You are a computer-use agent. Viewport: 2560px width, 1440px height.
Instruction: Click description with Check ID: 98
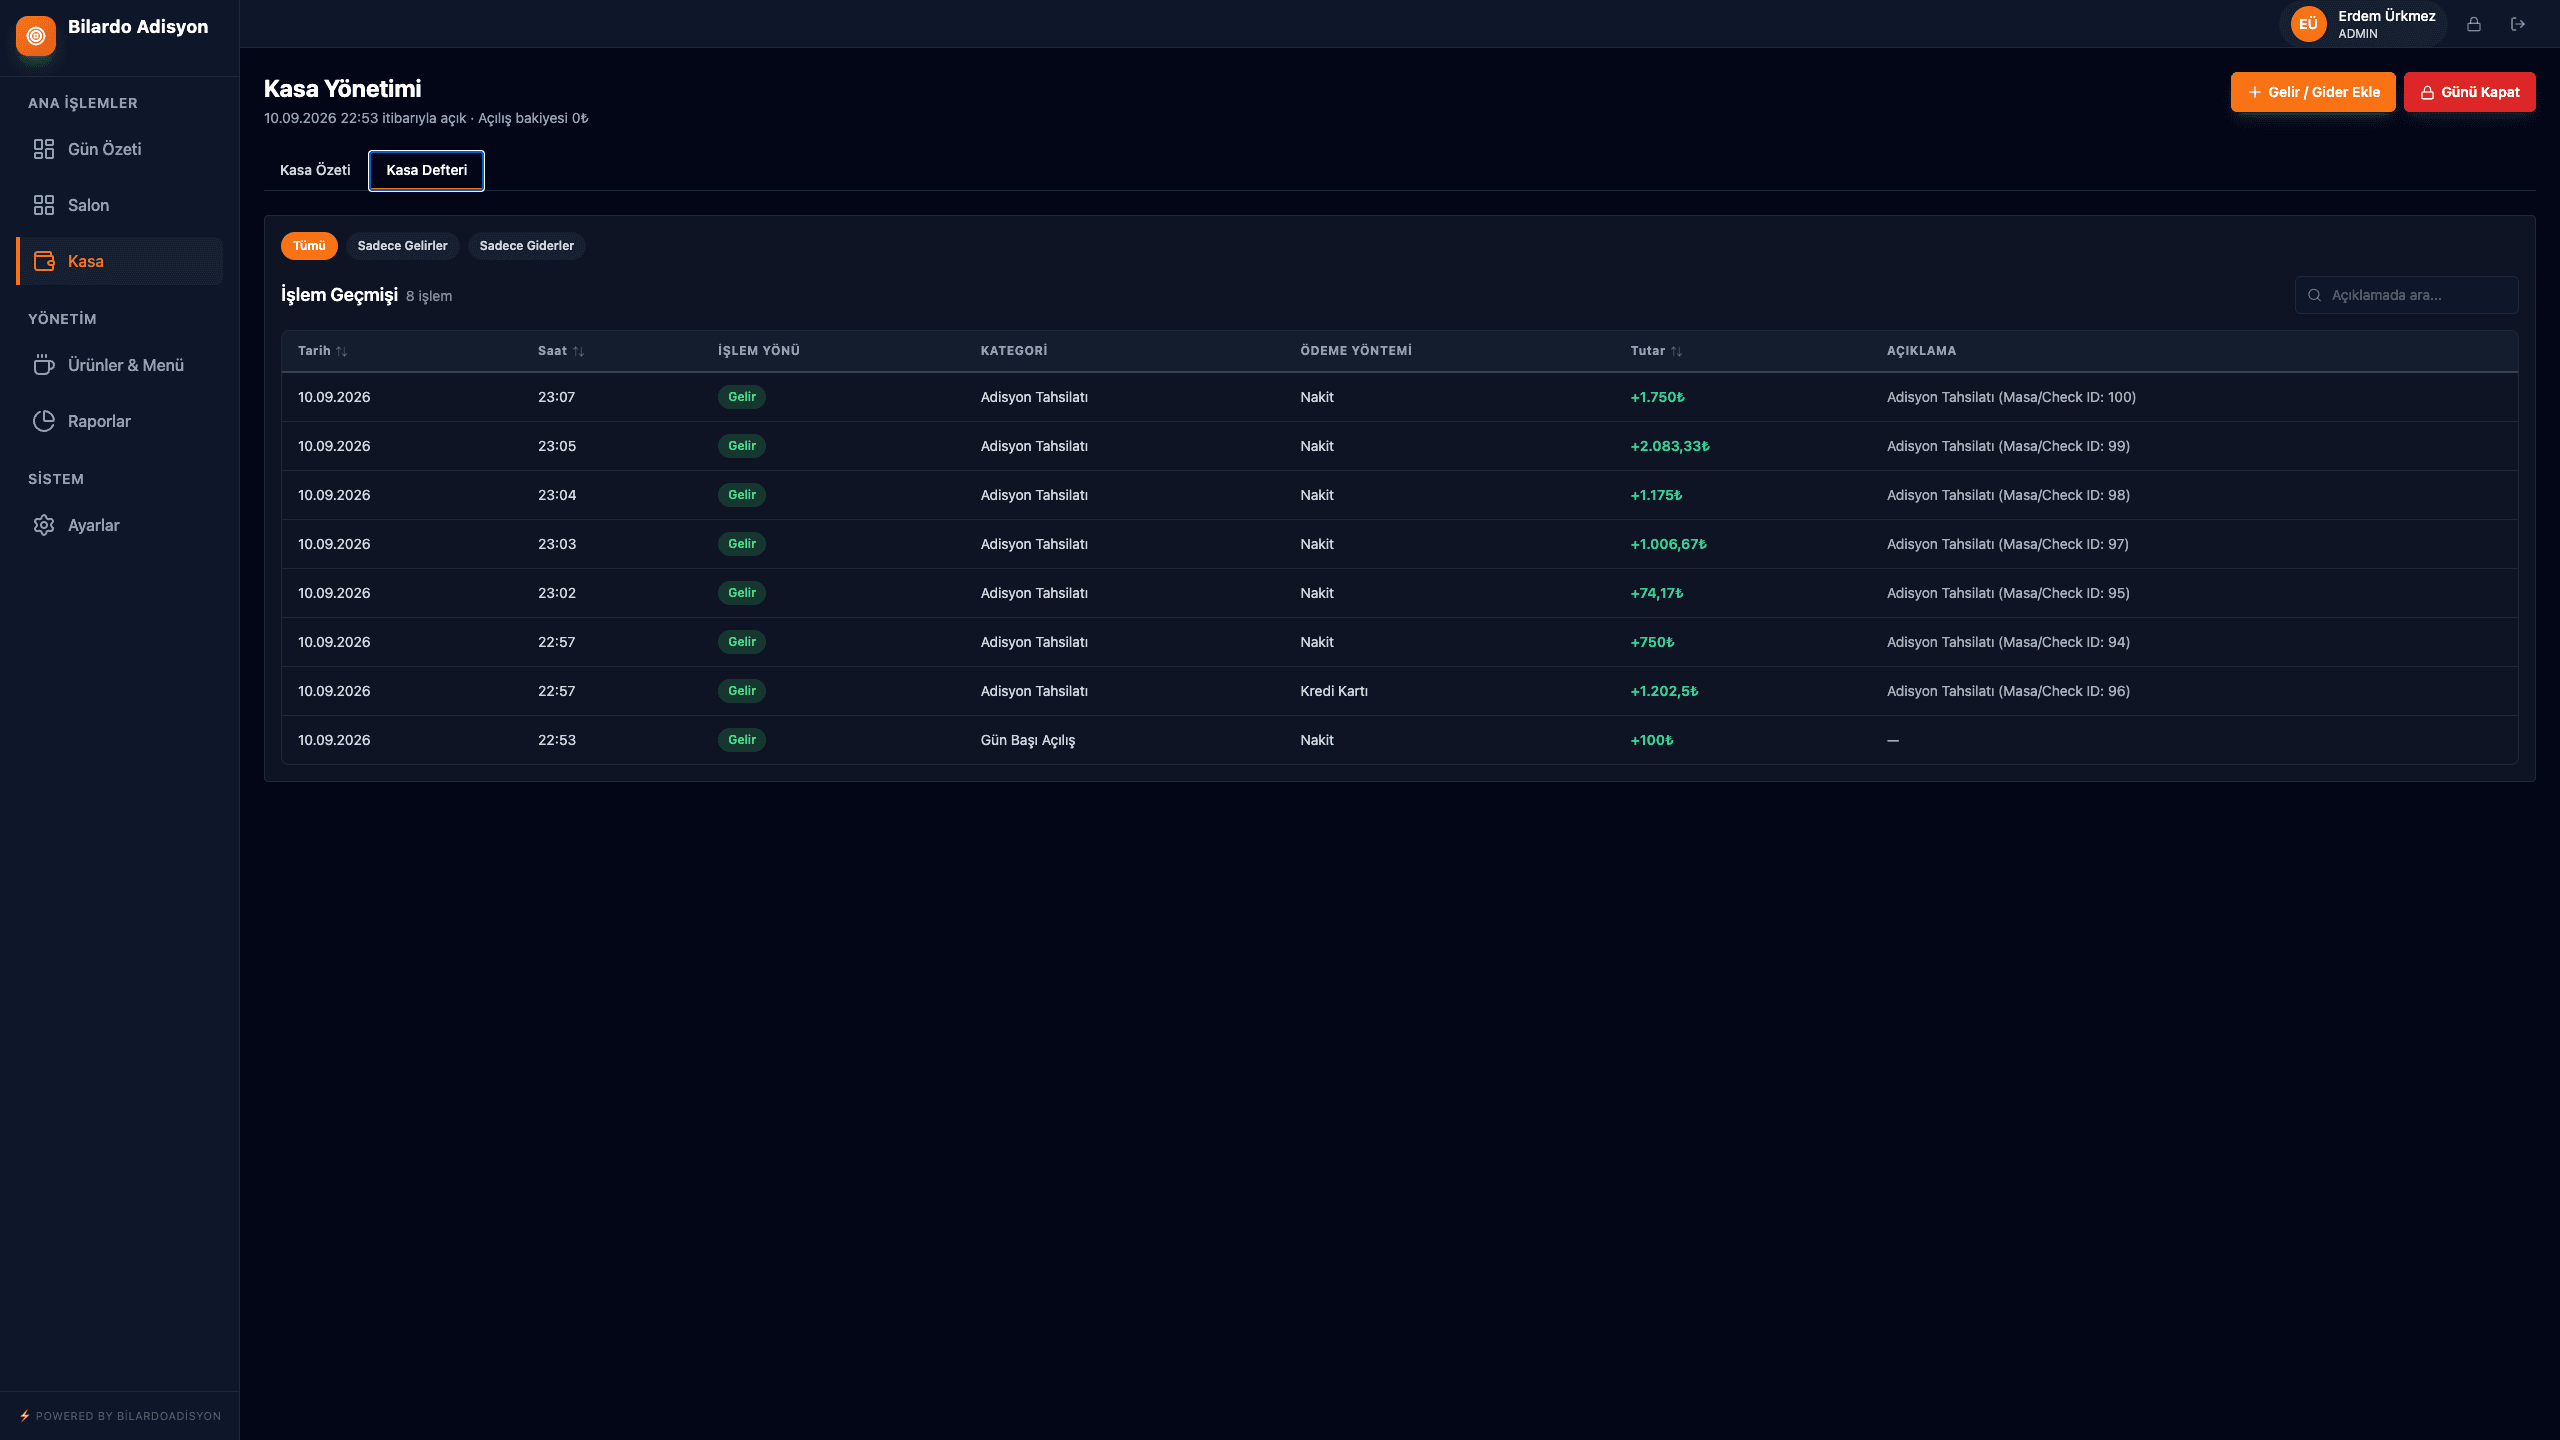tap(2008, 495)
